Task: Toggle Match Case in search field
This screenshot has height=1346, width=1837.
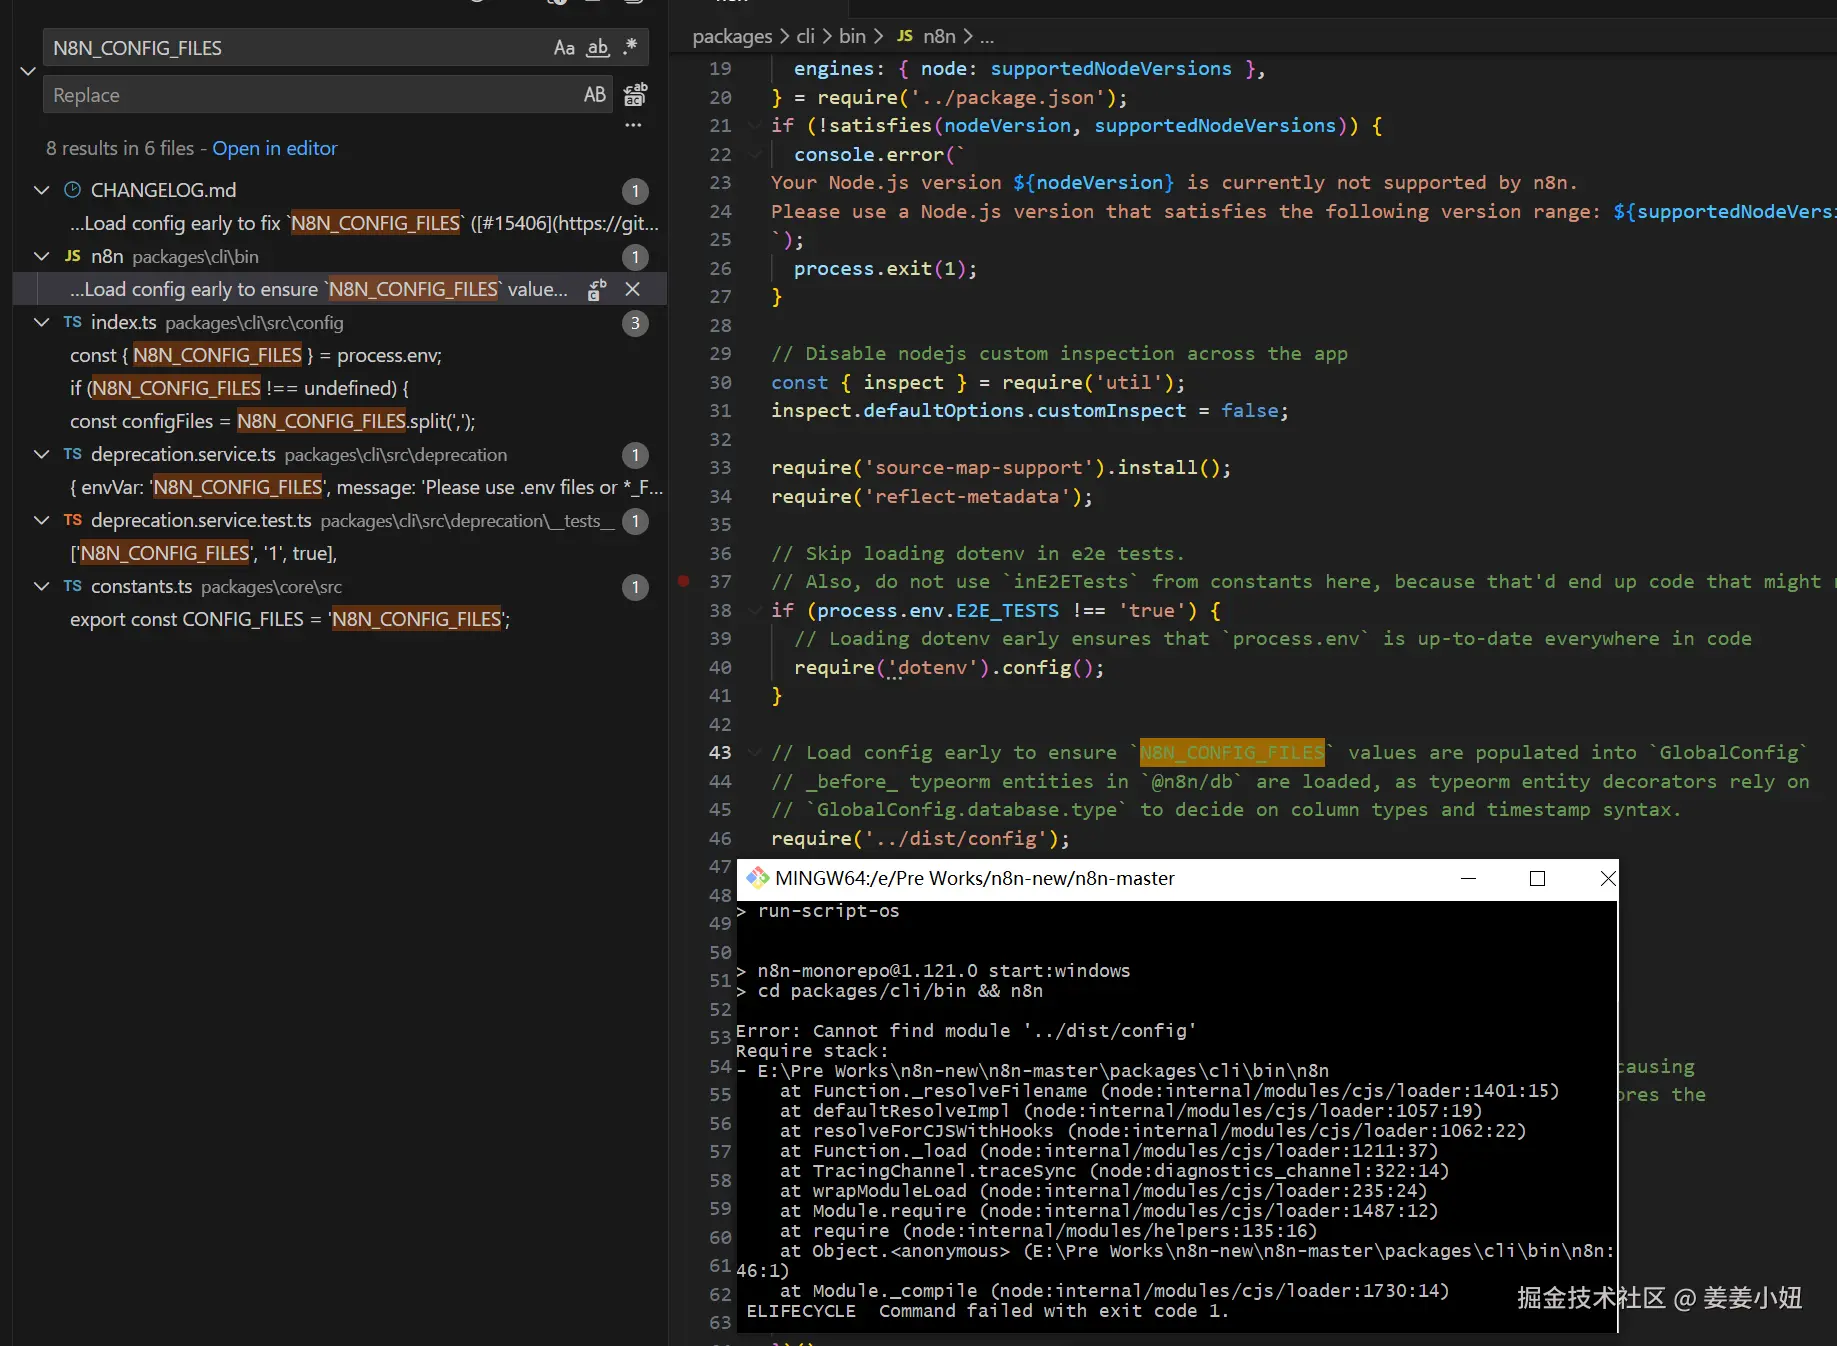Action: (x=564, y=48)
